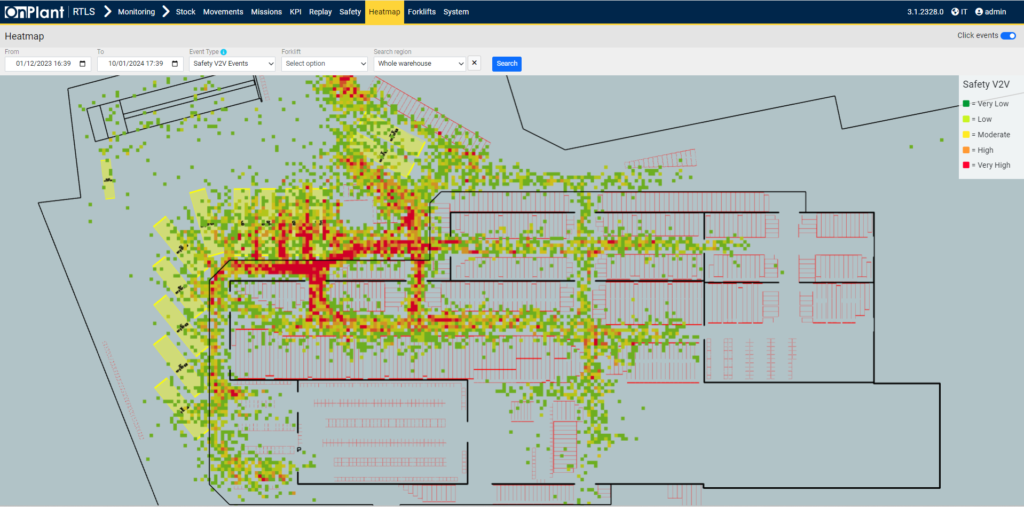The width and height of the screenshot is (1024, 507).
Task: Click the Very High red legend swatch
Action: (x=966, y=164)
